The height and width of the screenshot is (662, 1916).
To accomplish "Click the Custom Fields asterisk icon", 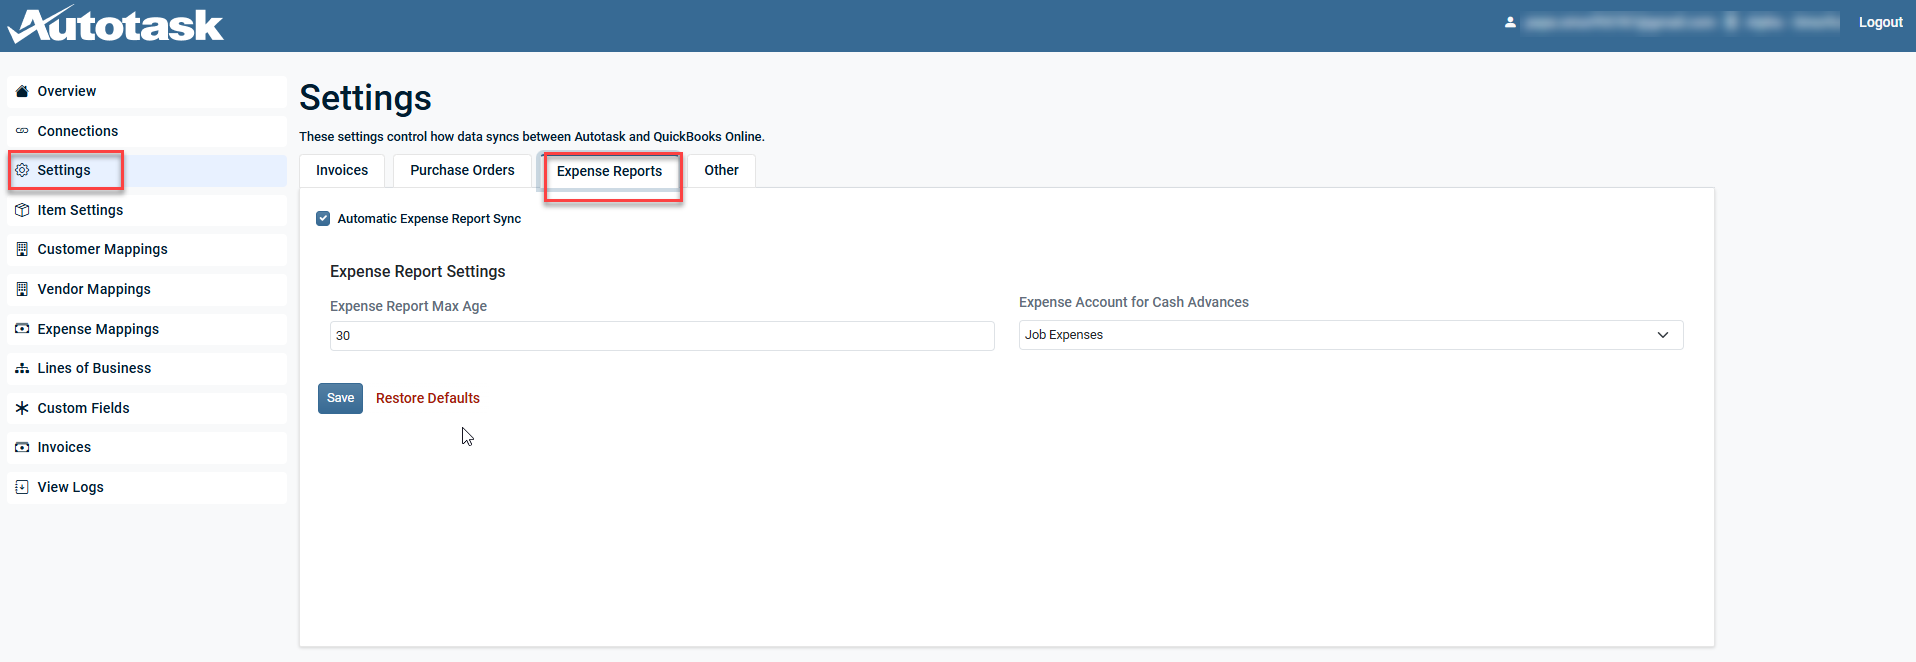I will point(22,408).
